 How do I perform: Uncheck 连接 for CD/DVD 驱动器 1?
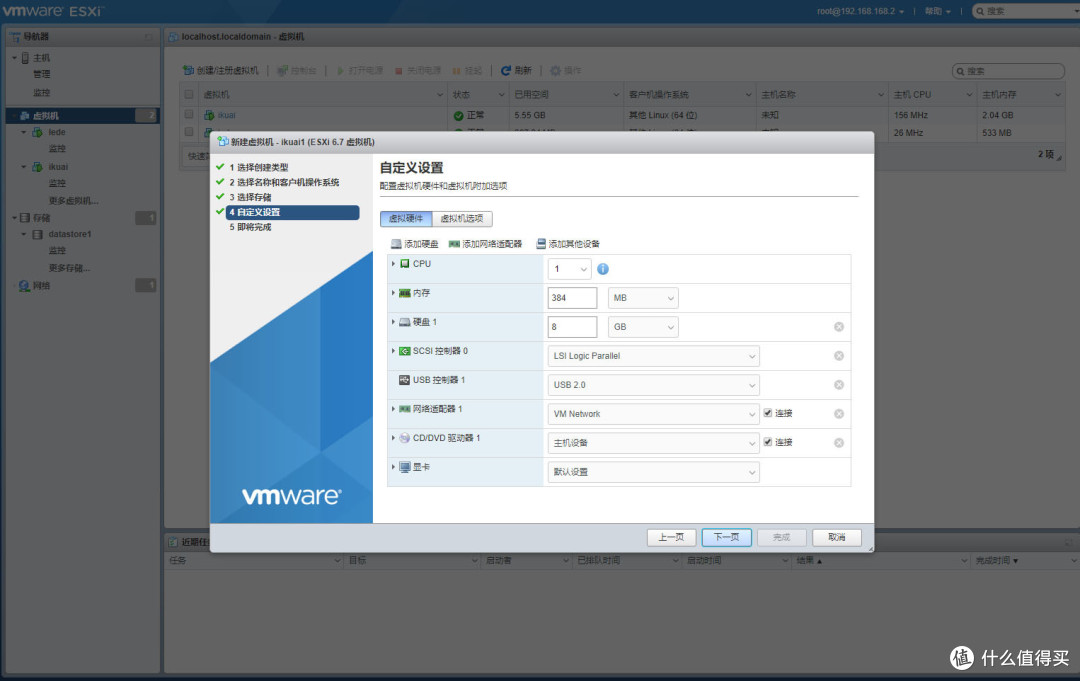[x=767, y=442]
